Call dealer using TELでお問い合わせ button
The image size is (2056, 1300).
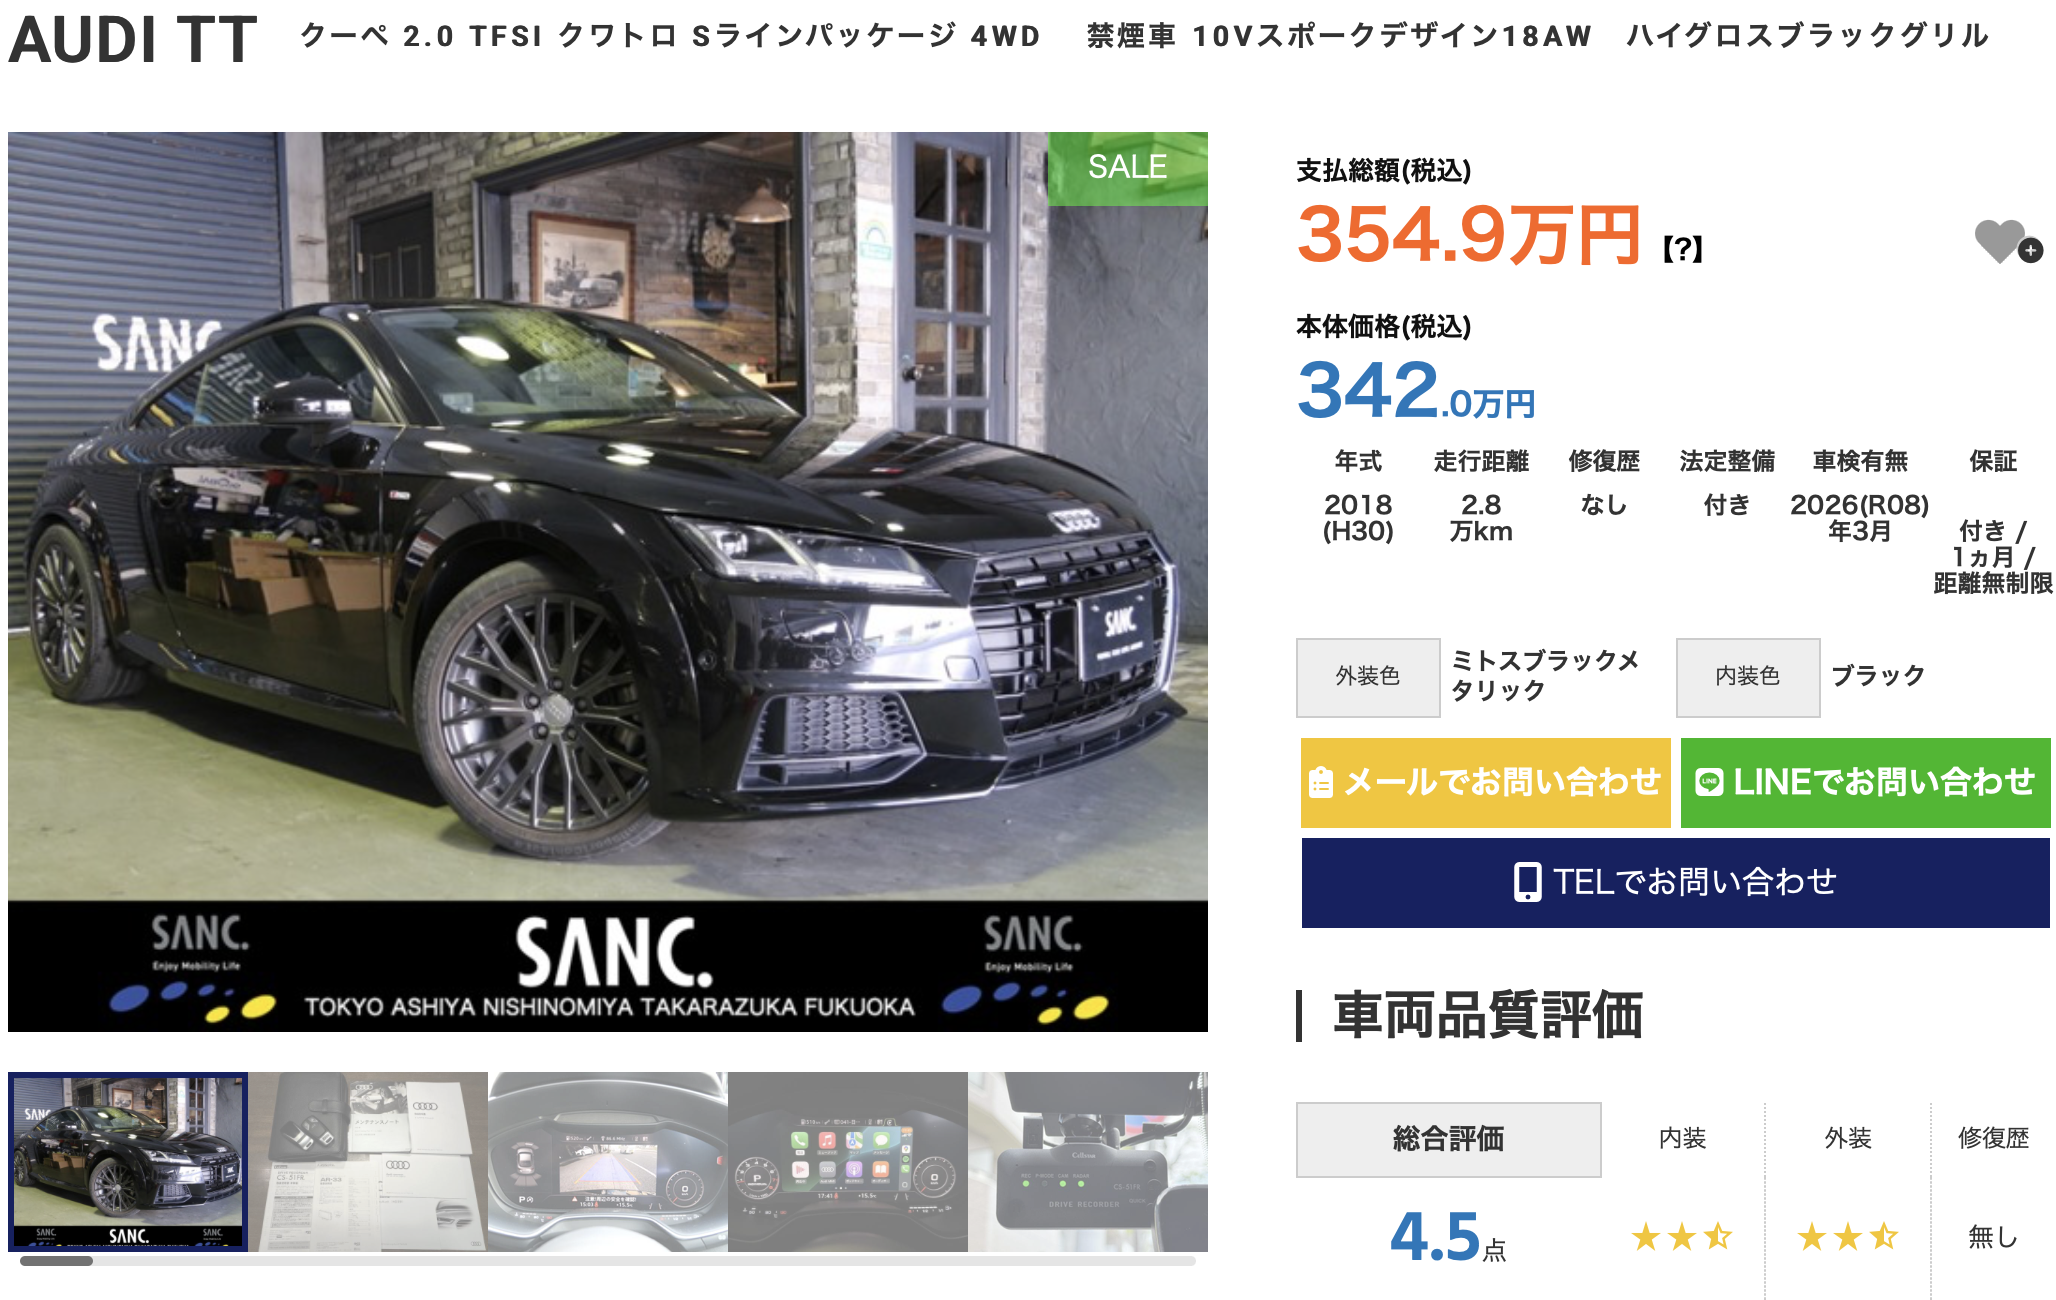[1675, 883]
